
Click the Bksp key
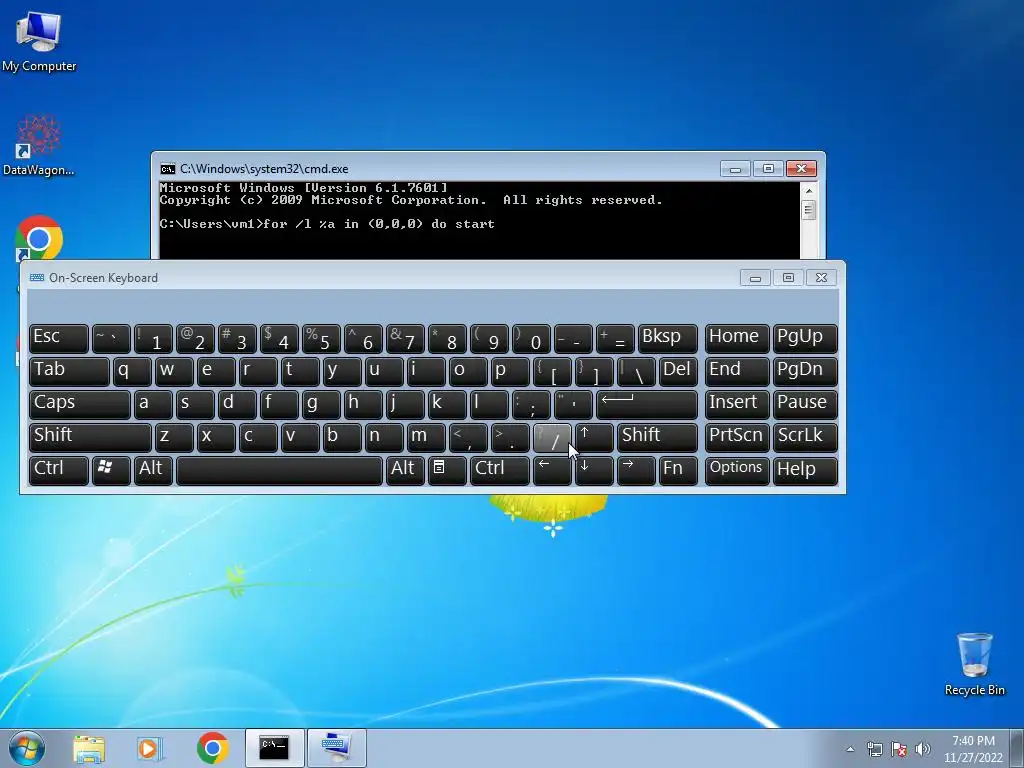click(x=667, y=338)
